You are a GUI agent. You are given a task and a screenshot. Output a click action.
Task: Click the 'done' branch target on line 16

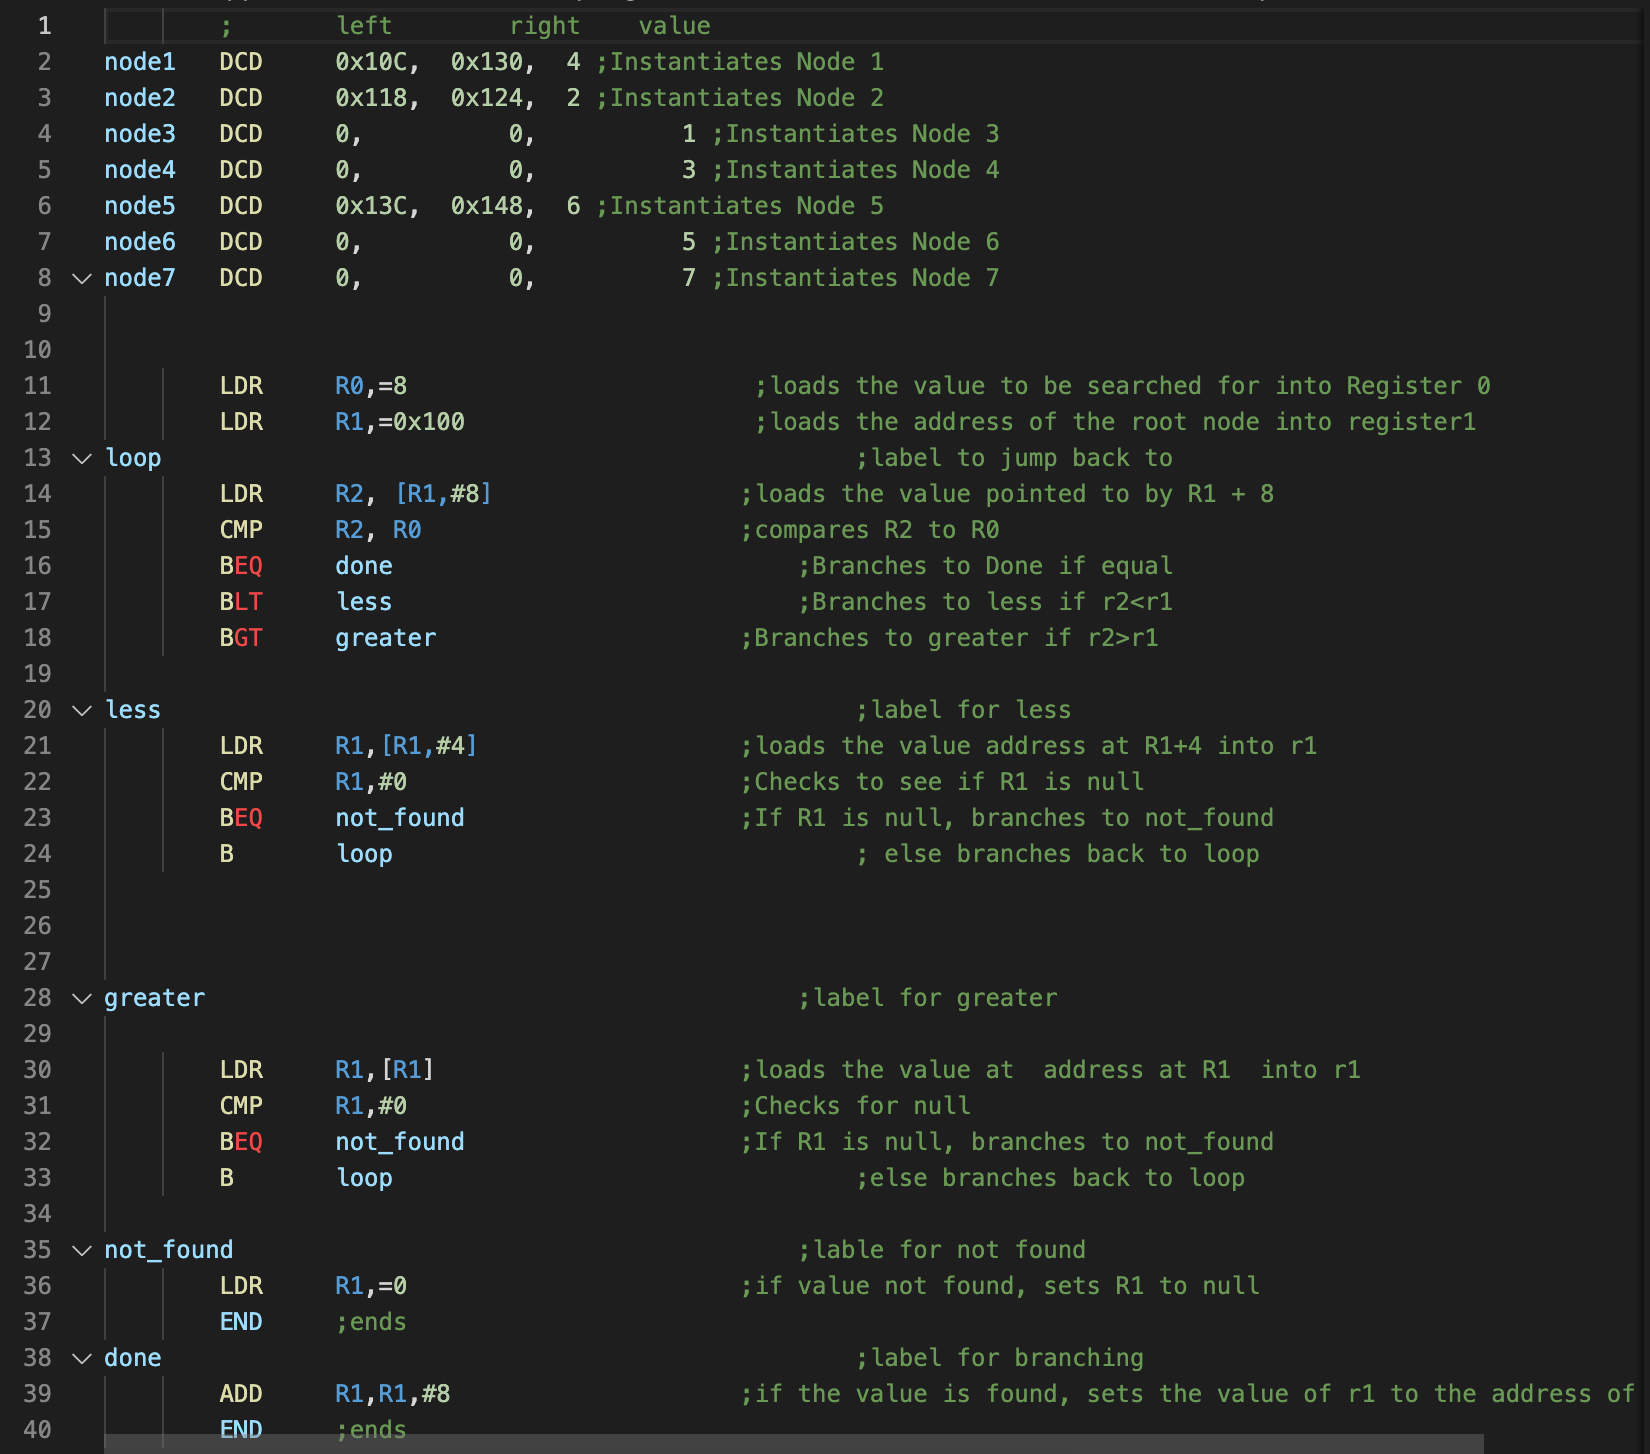364,566
